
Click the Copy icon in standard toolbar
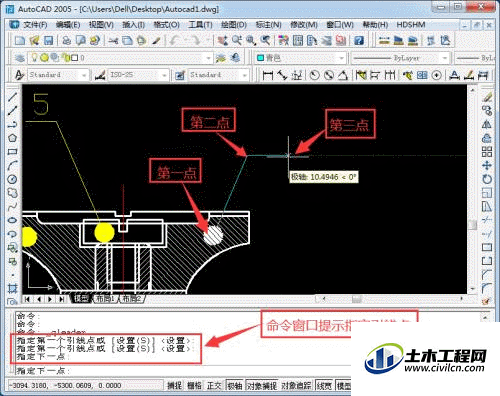click(127, 41)
